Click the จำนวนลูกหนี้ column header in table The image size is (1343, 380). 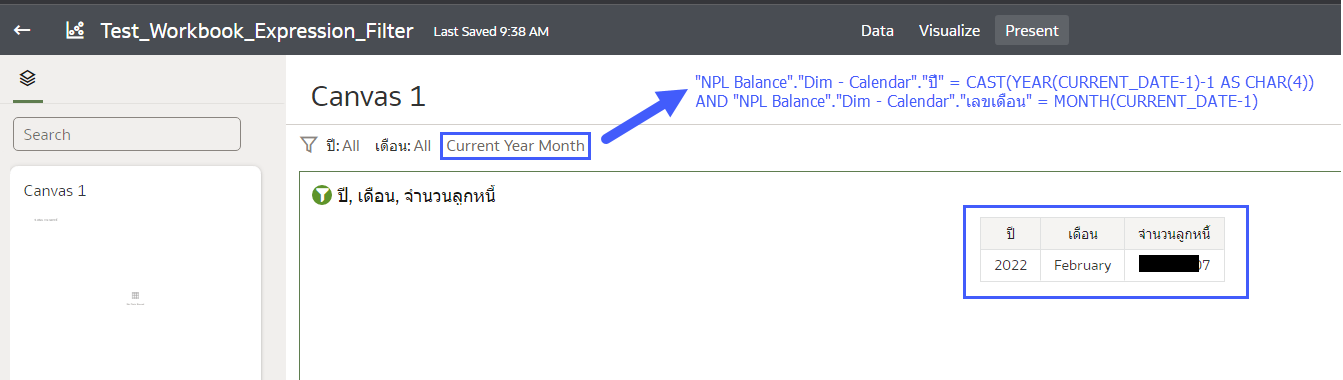[1174, 234]
